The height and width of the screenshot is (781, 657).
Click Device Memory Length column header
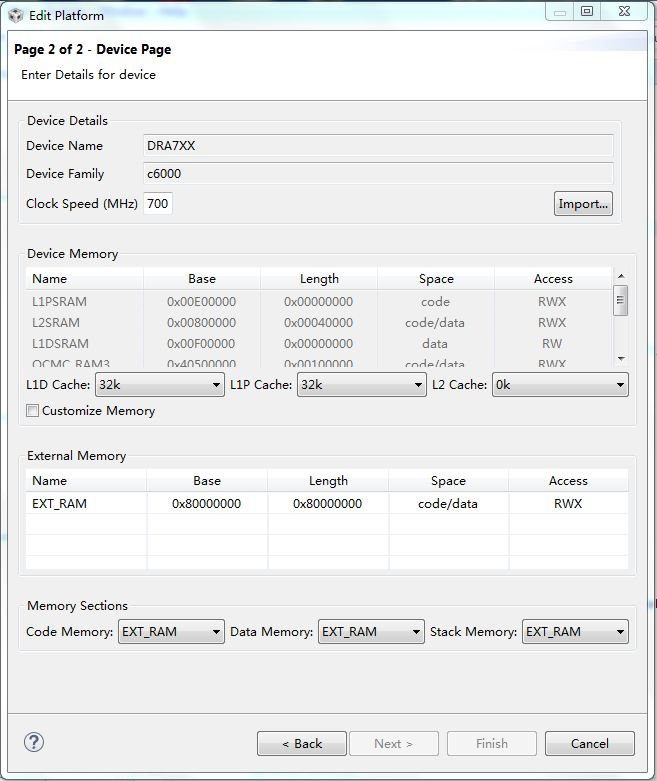coord(319,278)
